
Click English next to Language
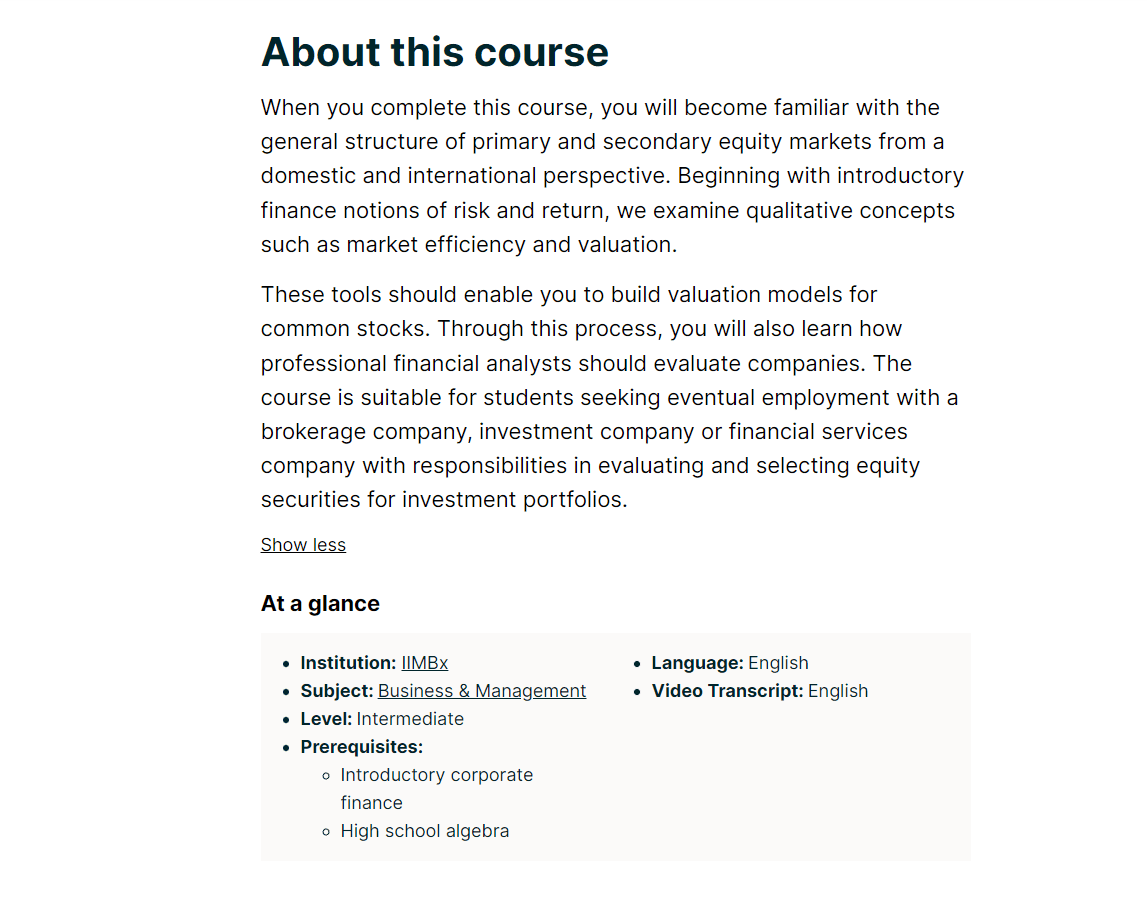tap(778, 663)
